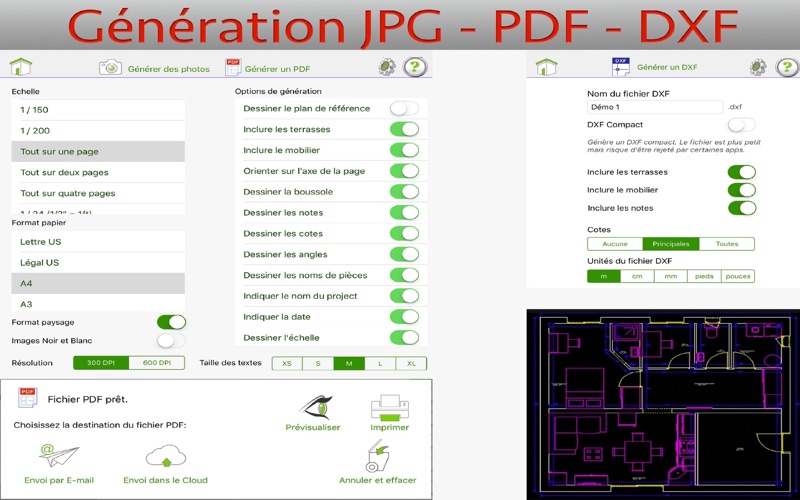Disable Dessiner les notes
This screenshot has height=500, width=800.
point(404,213)
